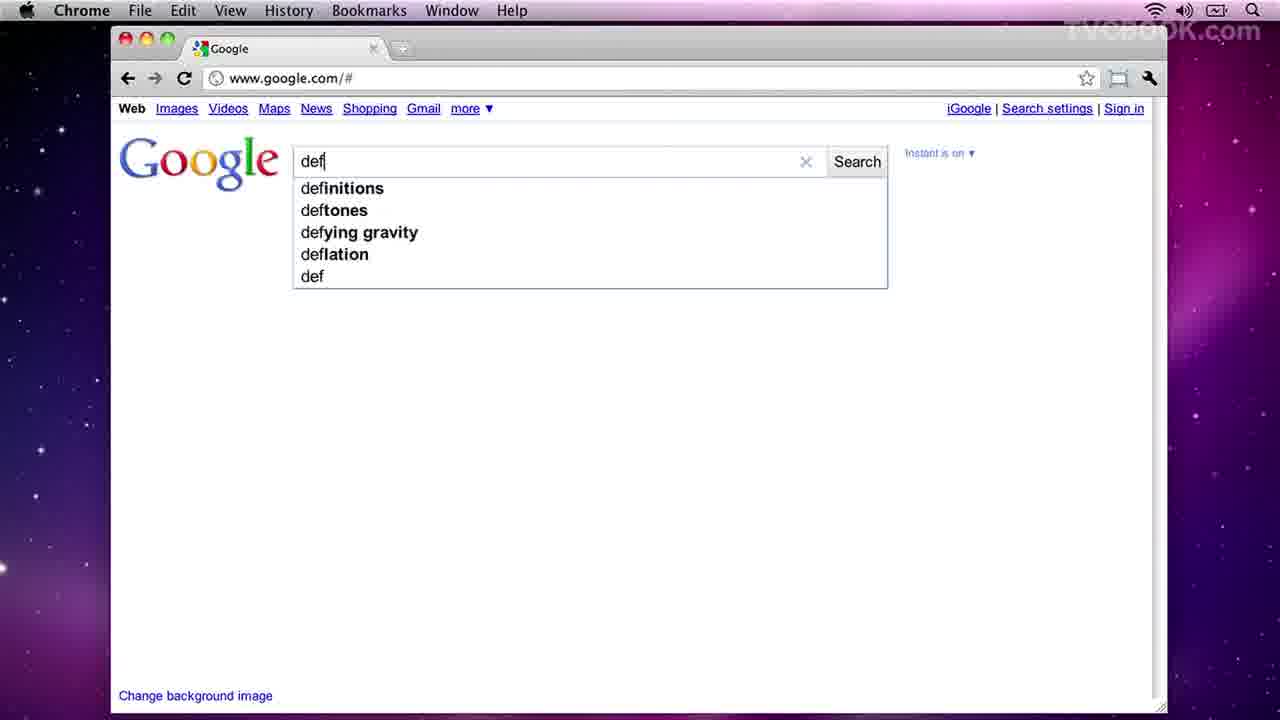The height and width of the screenshot is (720, 1280).
Task: Bookmark this page with the star icon
Action: click(x=1086, y=78)
